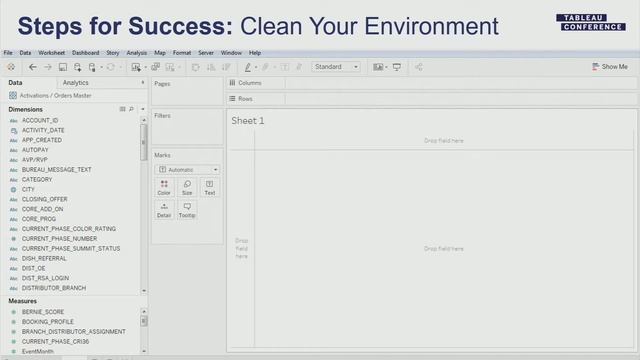Click the Duplicate sheet icon
The width and height of the screenshot is (640, 360).
[x=156, y=67]
